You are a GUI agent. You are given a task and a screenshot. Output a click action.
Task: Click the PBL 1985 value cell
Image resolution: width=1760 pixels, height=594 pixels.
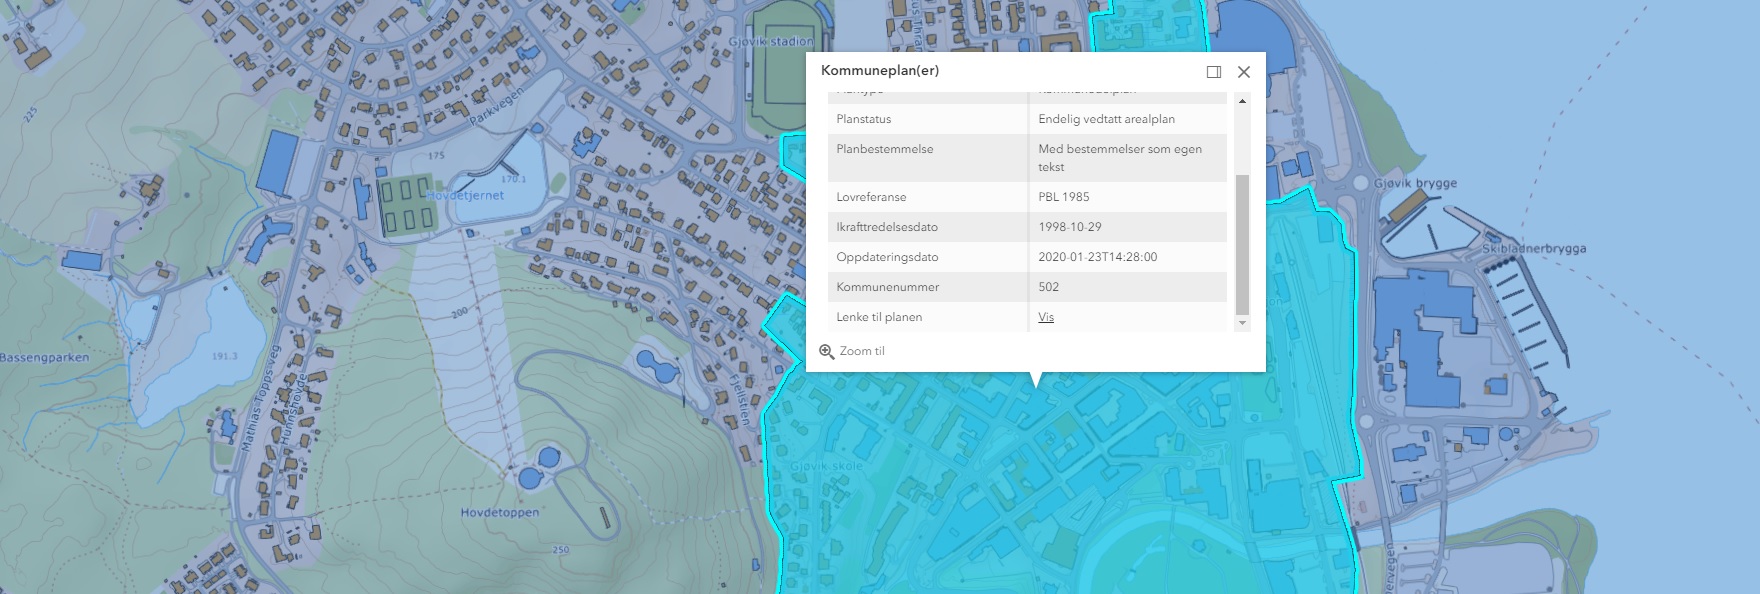1064,197
